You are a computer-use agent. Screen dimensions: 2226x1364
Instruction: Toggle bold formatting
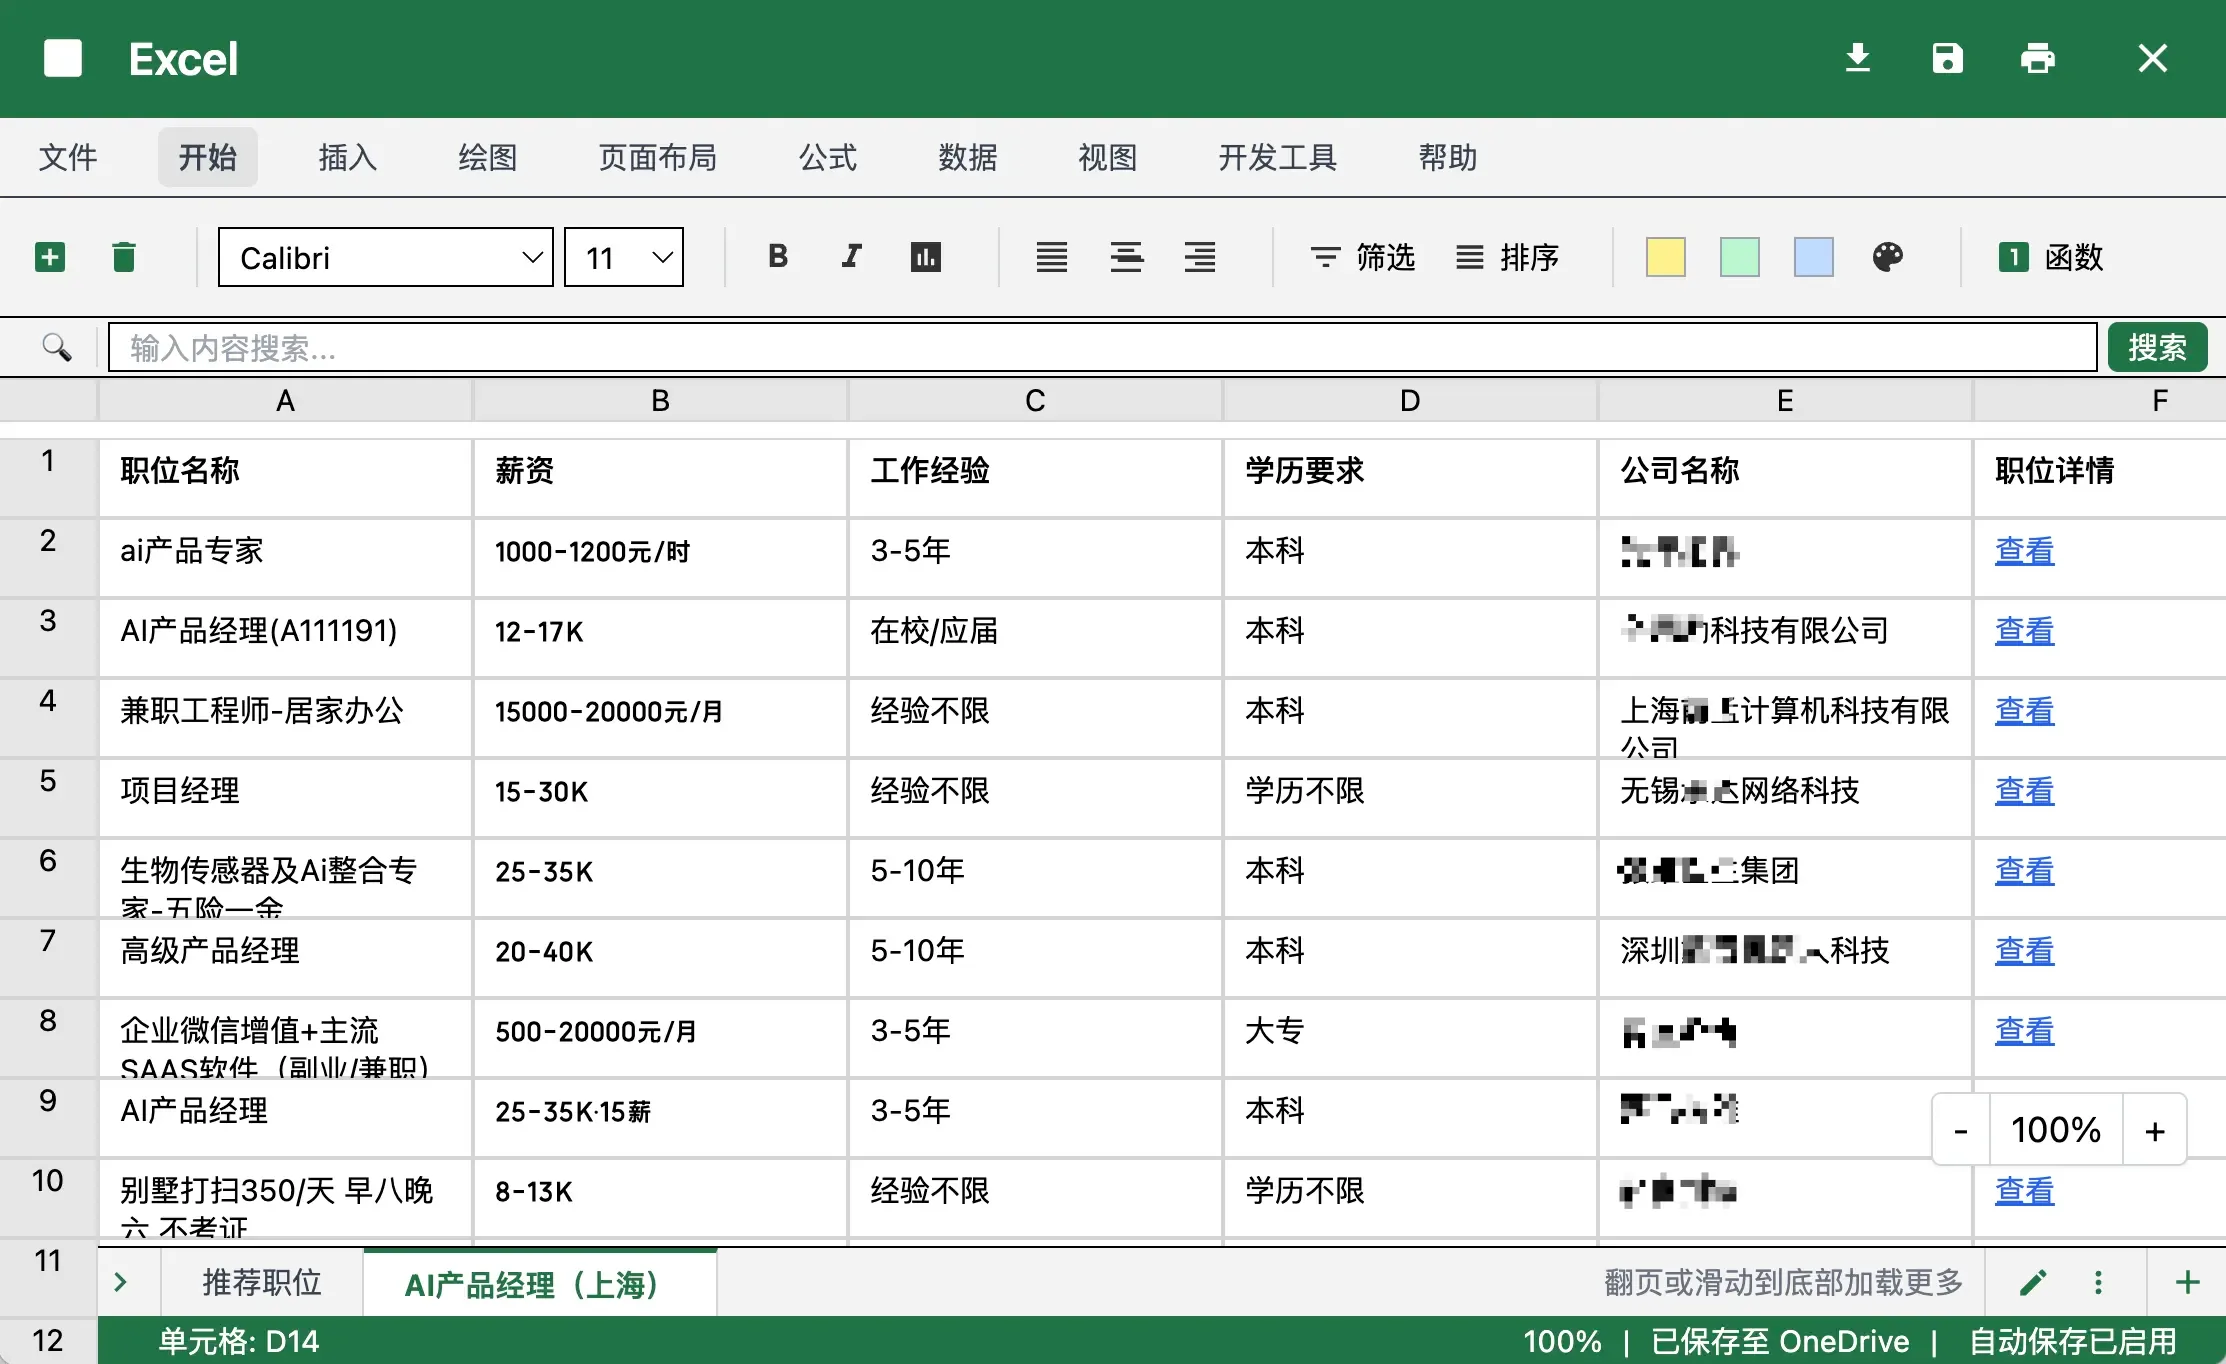click(x=778, y=257)
